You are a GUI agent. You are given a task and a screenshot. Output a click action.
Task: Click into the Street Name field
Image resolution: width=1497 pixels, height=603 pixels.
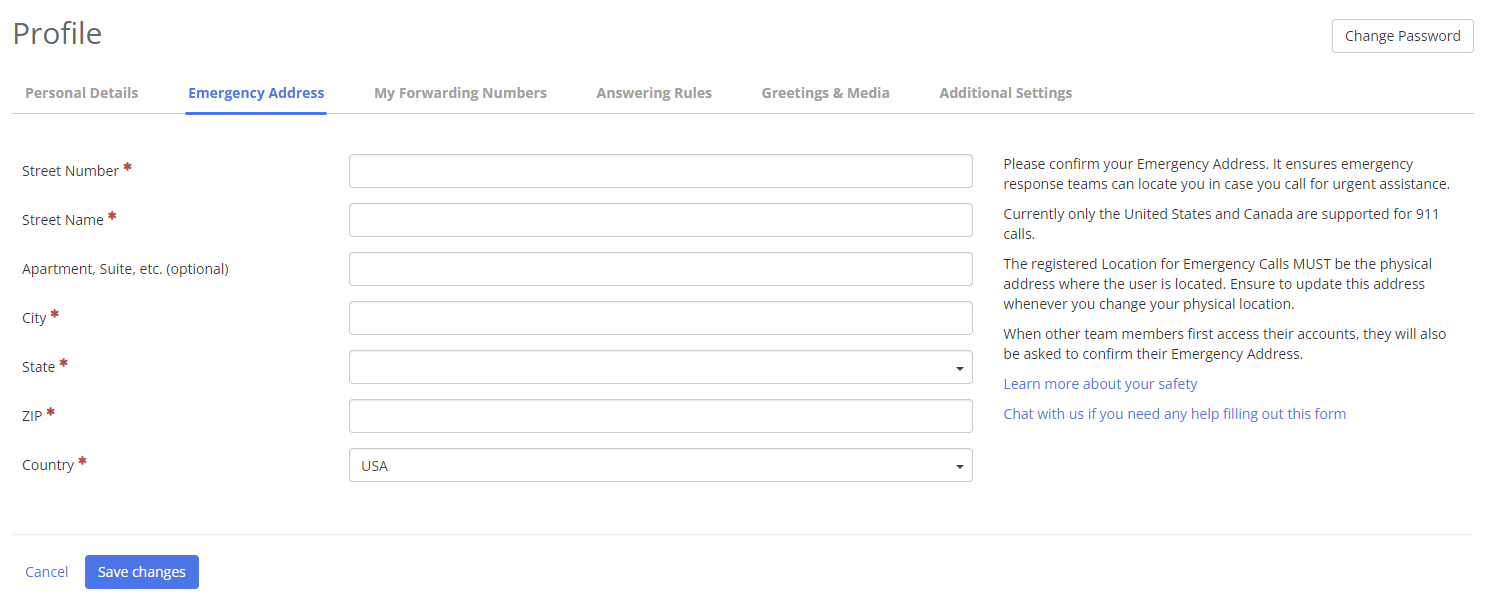click(660, 220)
